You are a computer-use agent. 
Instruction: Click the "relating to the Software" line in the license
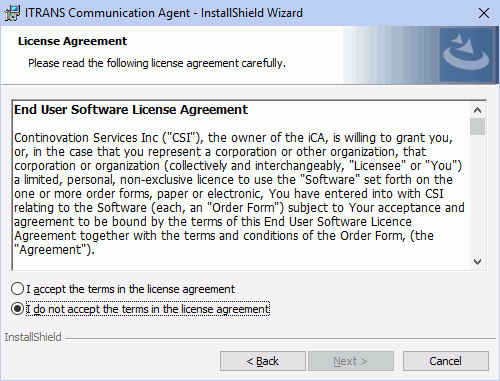[80, 208]
